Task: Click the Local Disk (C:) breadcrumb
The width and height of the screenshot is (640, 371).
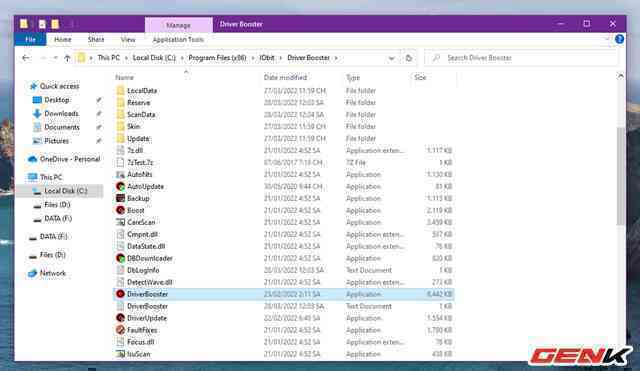Action: 154,58
